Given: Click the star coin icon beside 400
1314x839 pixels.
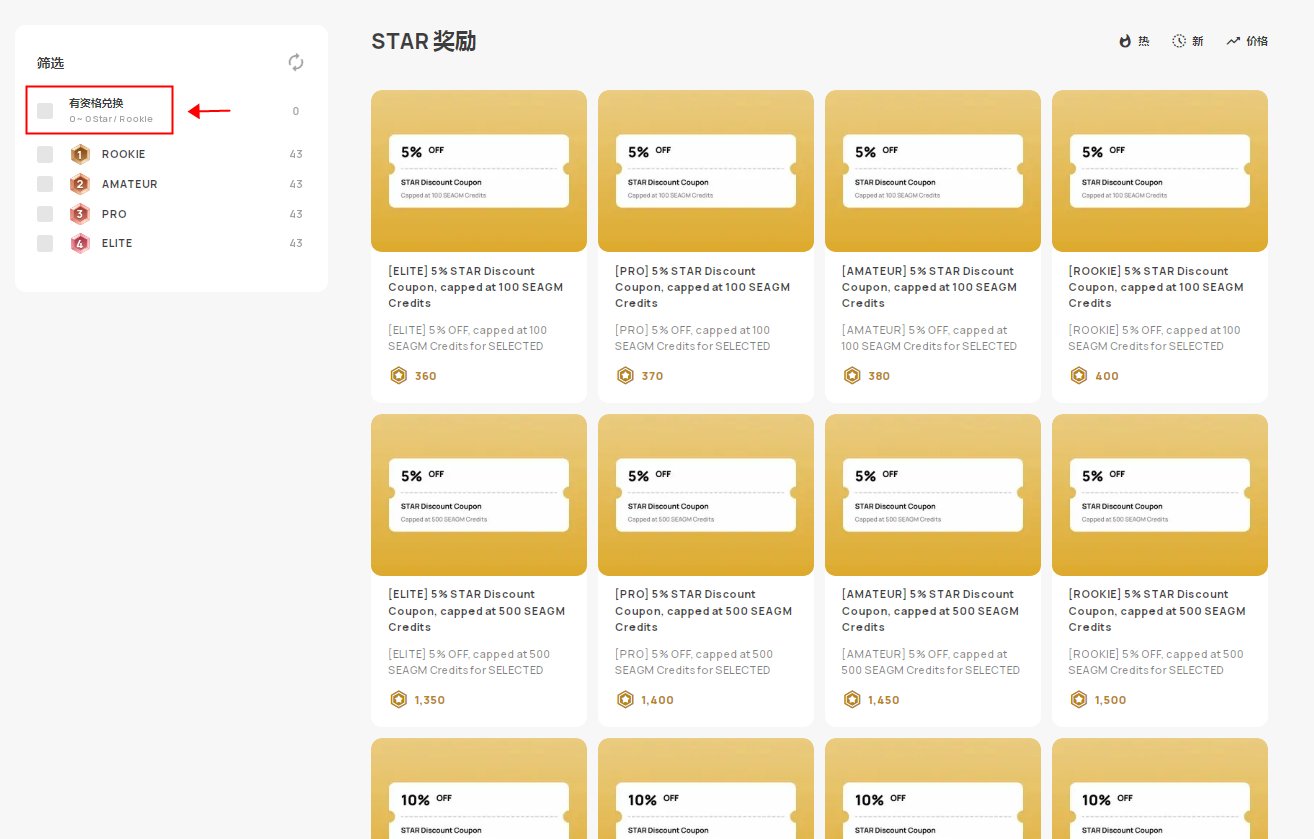Looking at the screenshot, I should [1079, 375].
